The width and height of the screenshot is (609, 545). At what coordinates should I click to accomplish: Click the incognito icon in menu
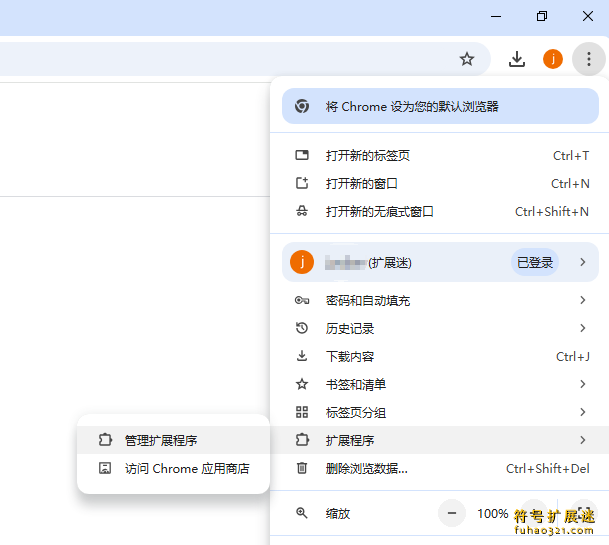click(x=302, y=211)
